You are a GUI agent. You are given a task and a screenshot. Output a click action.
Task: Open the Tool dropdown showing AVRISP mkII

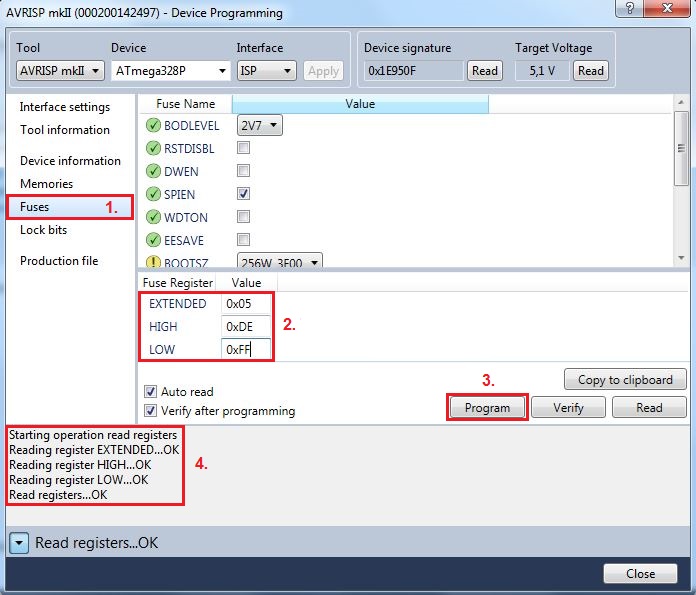[60, 70]
